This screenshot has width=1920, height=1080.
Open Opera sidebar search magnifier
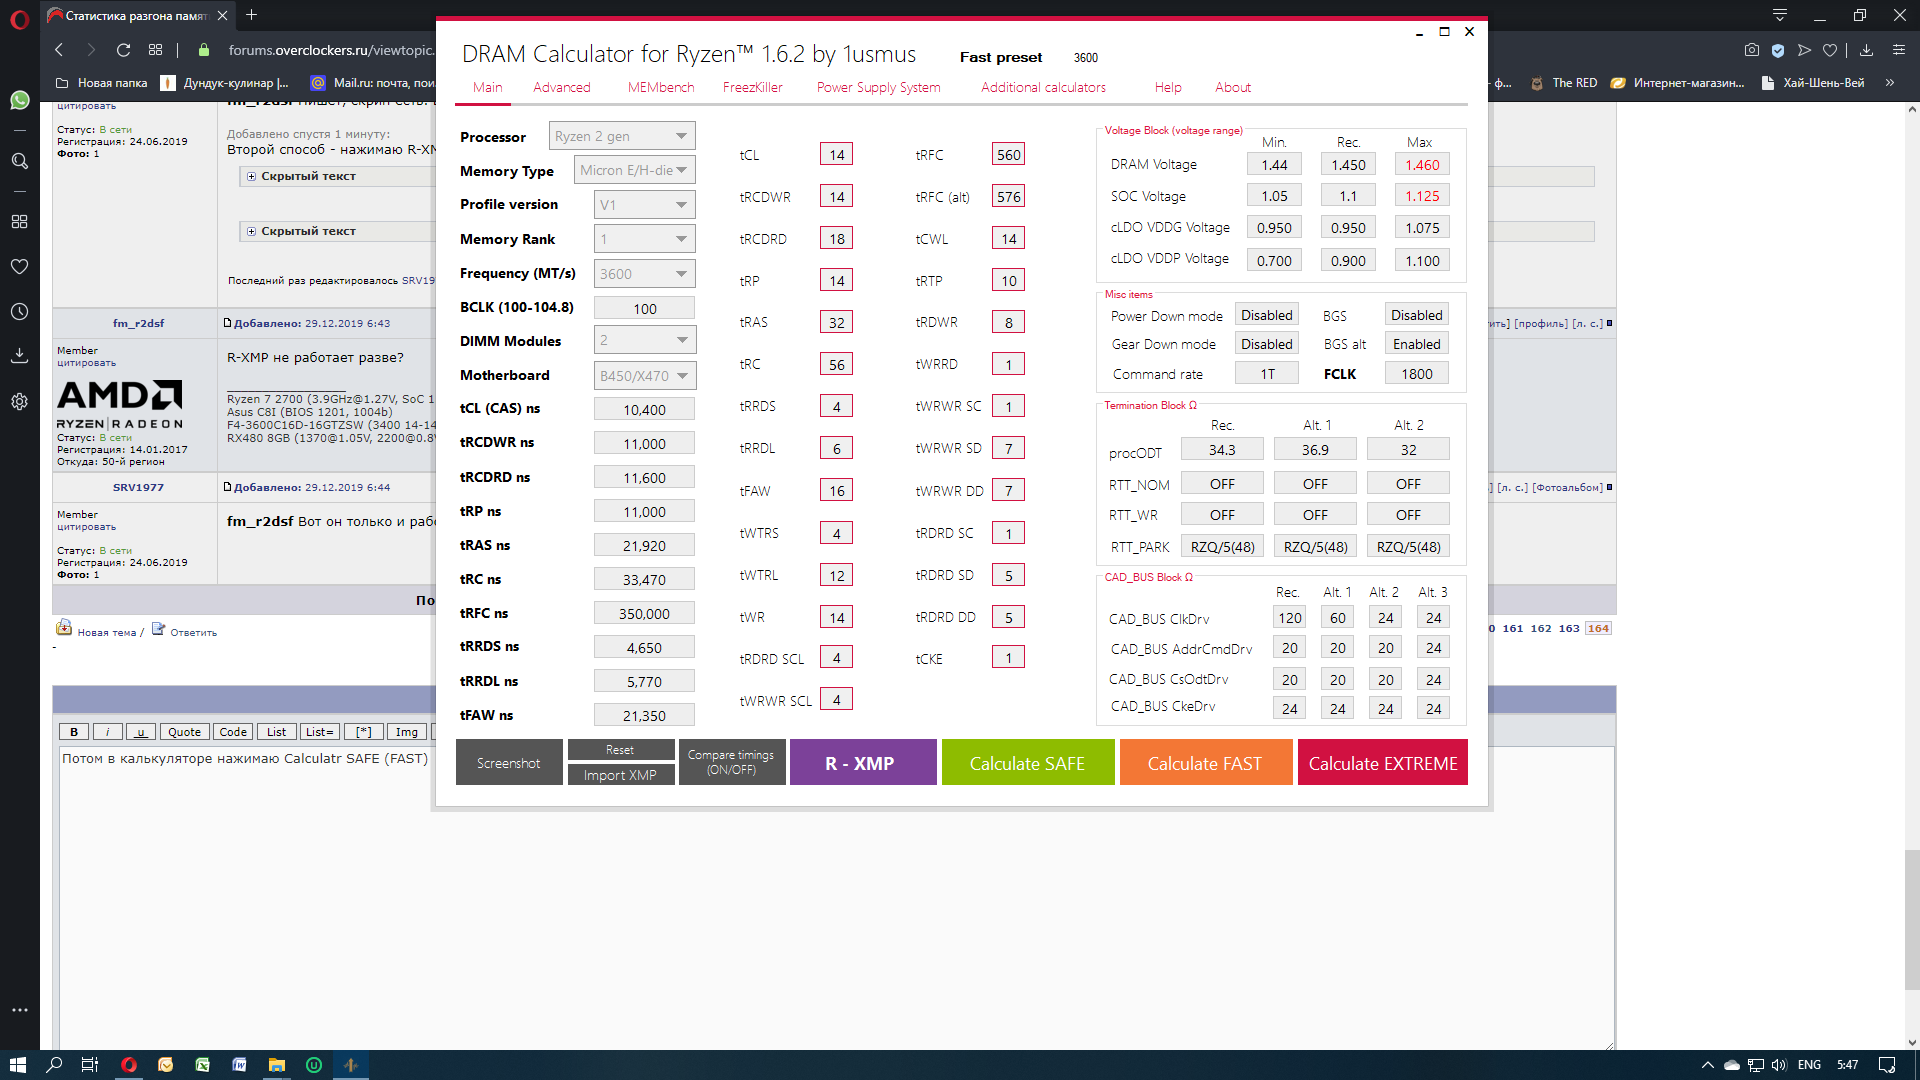[x=19, y=160]
